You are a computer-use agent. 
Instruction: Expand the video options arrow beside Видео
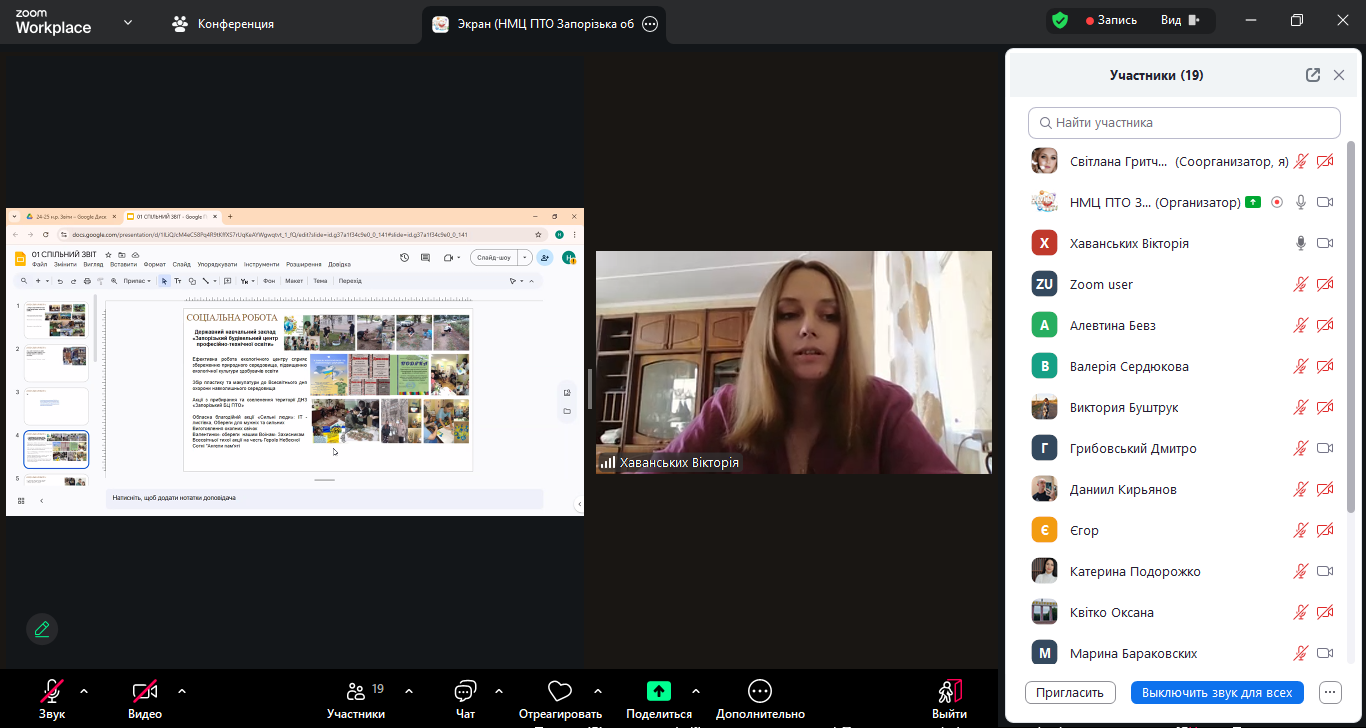click(182, 691)
